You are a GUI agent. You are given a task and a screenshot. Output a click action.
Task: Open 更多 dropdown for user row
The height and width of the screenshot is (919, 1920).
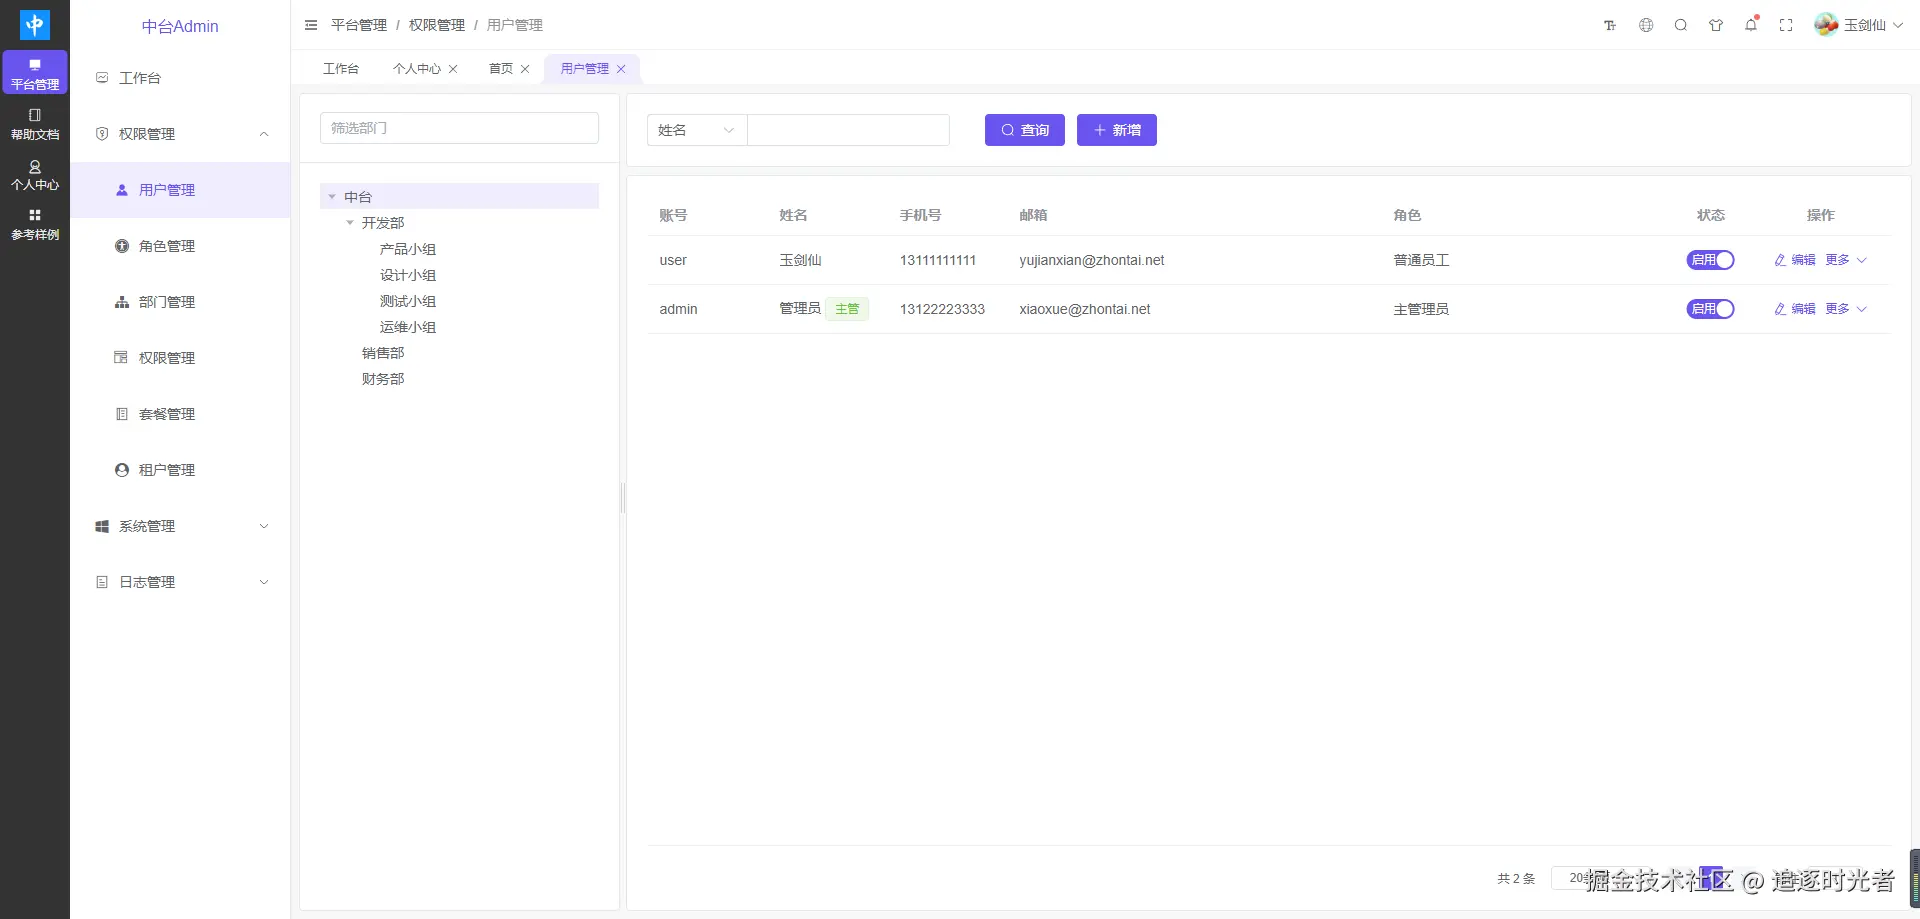pos(1846,260)
